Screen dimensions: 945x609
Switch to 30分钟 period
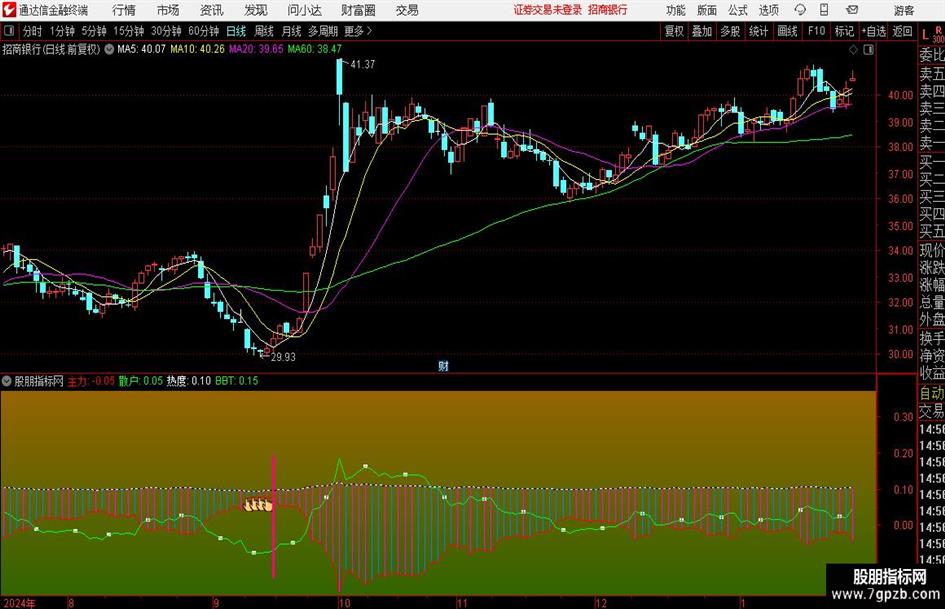coord(166,31)
